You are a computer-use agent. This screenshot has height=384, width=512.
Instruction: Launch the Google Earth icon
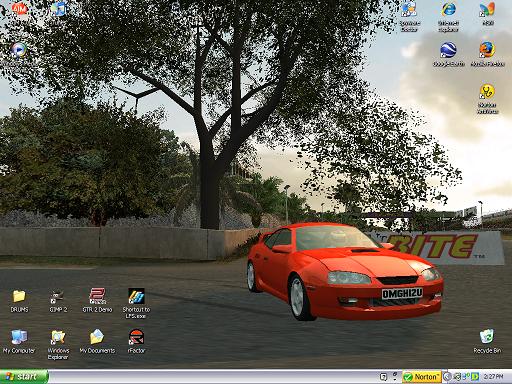coord(448,54)
